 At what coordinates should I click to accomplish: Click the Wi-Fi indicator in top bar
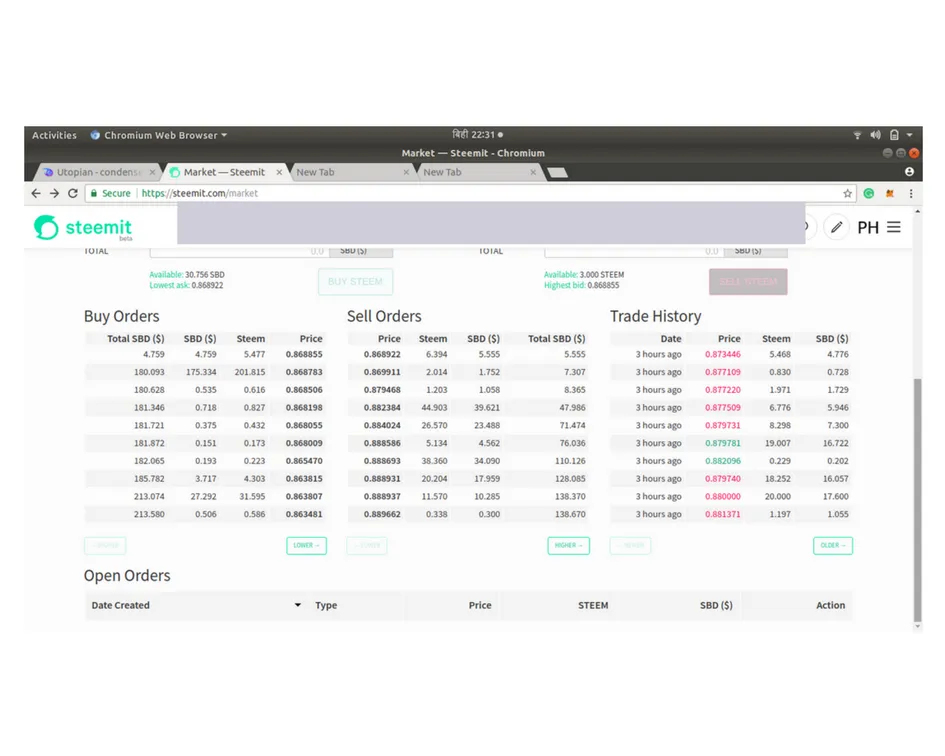coord(857,135)
